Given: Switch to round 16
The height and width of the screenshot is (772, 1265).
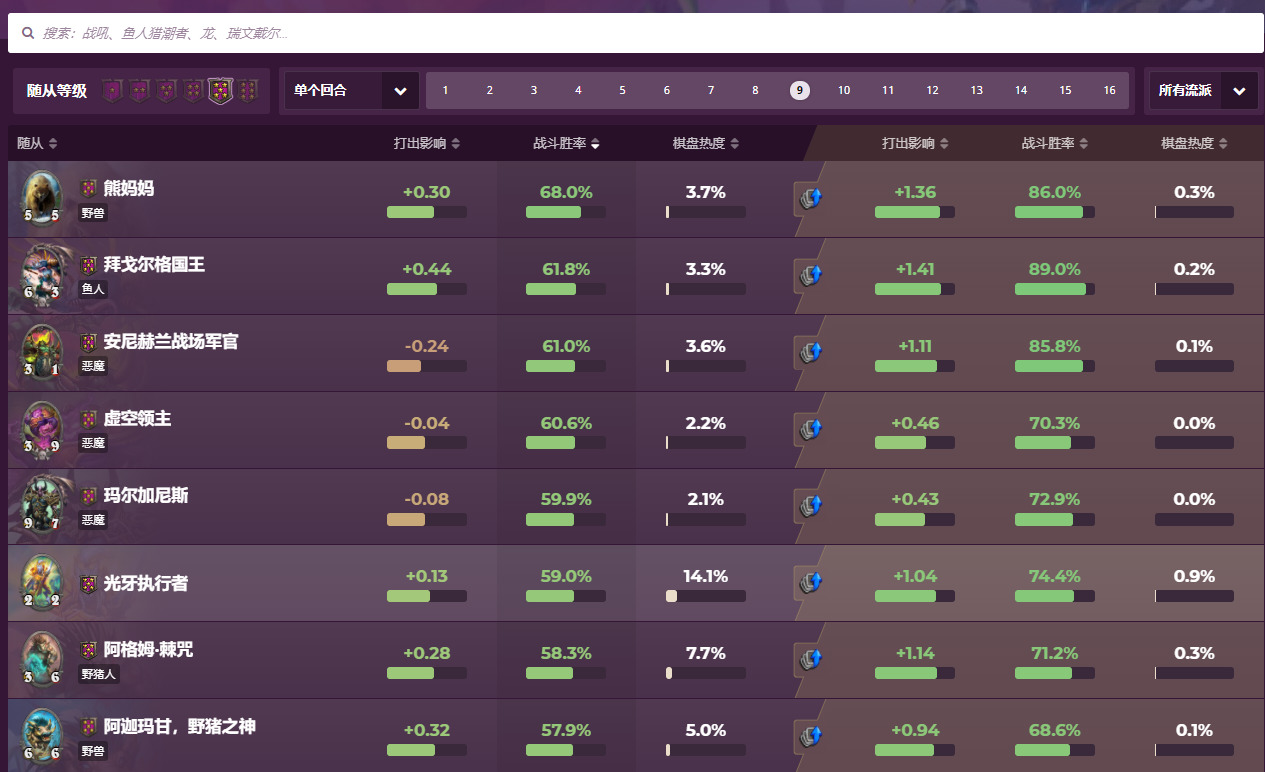Looking at the screenshot, I should pos(1110,91).
